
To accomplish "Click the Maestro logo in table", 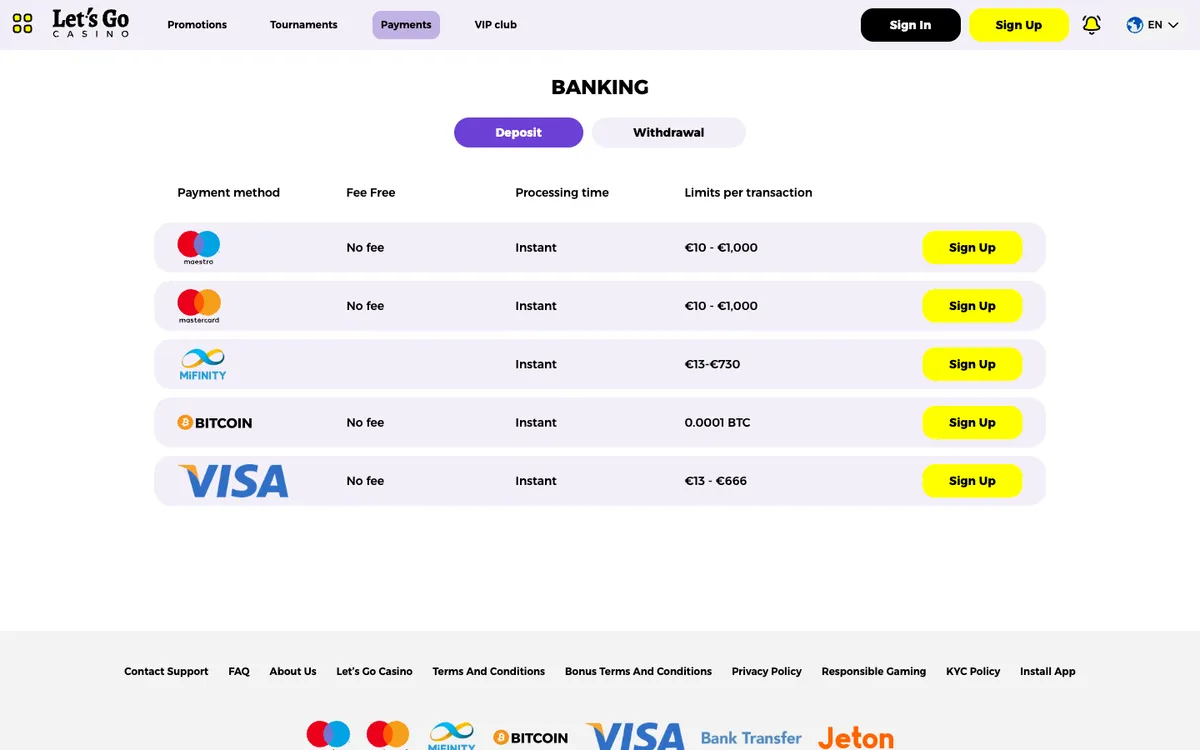I will tap(198, 247).
